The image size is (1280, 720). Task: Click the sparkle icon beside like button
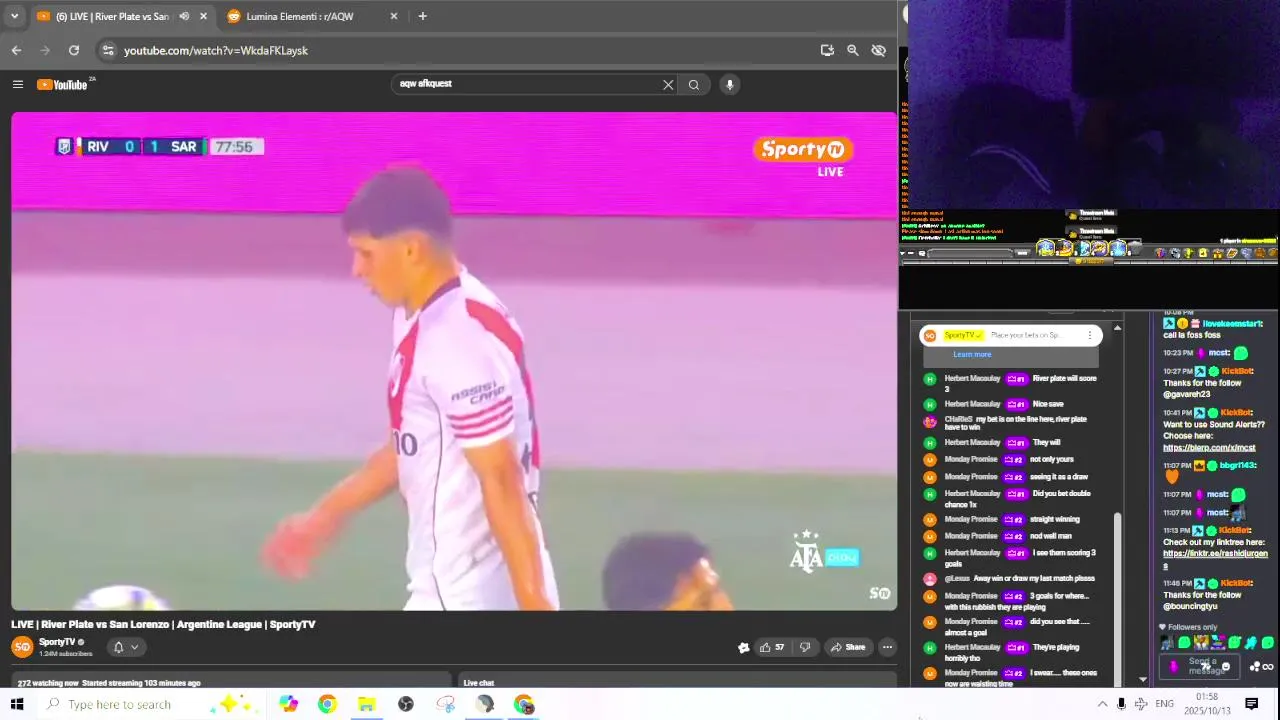[743, 648]
